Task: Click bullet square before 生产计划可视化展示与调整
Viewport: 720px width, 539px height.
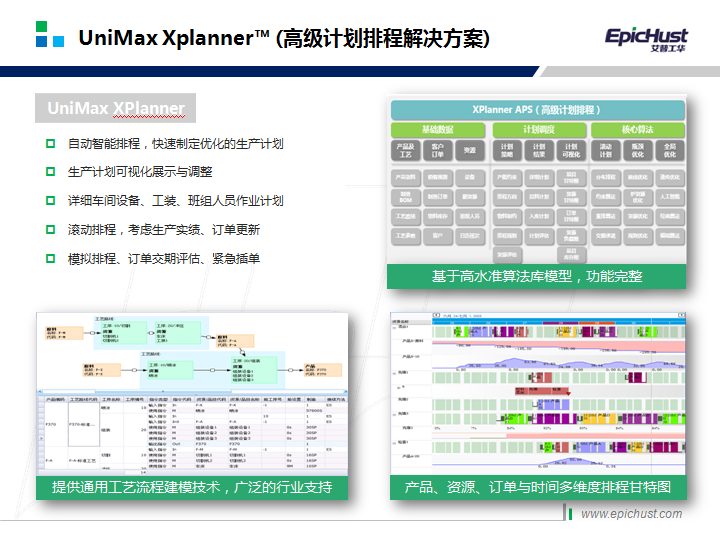Action: click(x=51, y=172)
